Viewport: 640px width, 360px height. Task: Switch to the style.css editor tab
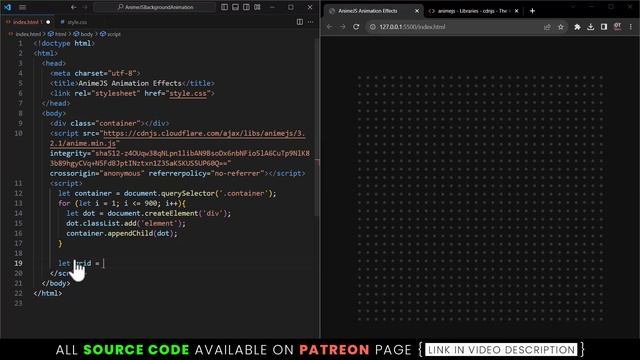[74, 22]
